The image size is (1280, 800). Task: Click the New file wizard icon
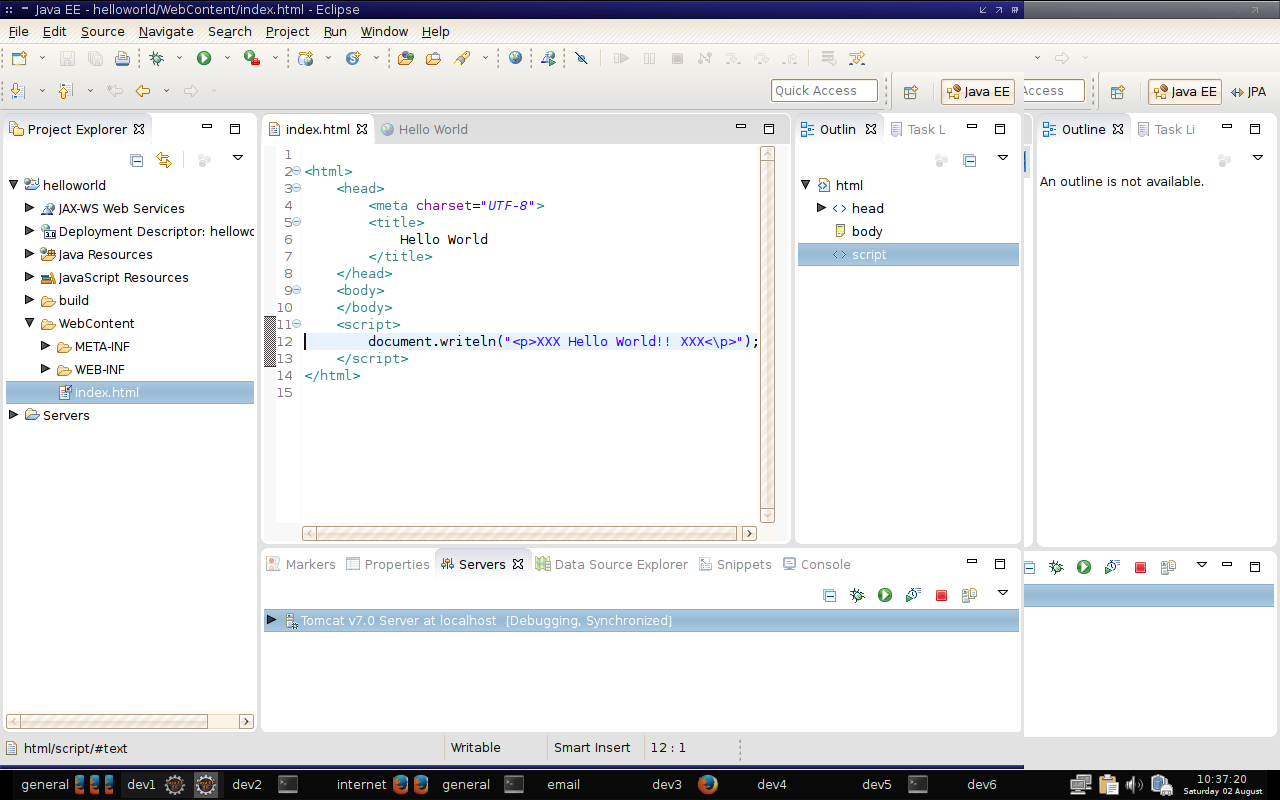point(19,58)
